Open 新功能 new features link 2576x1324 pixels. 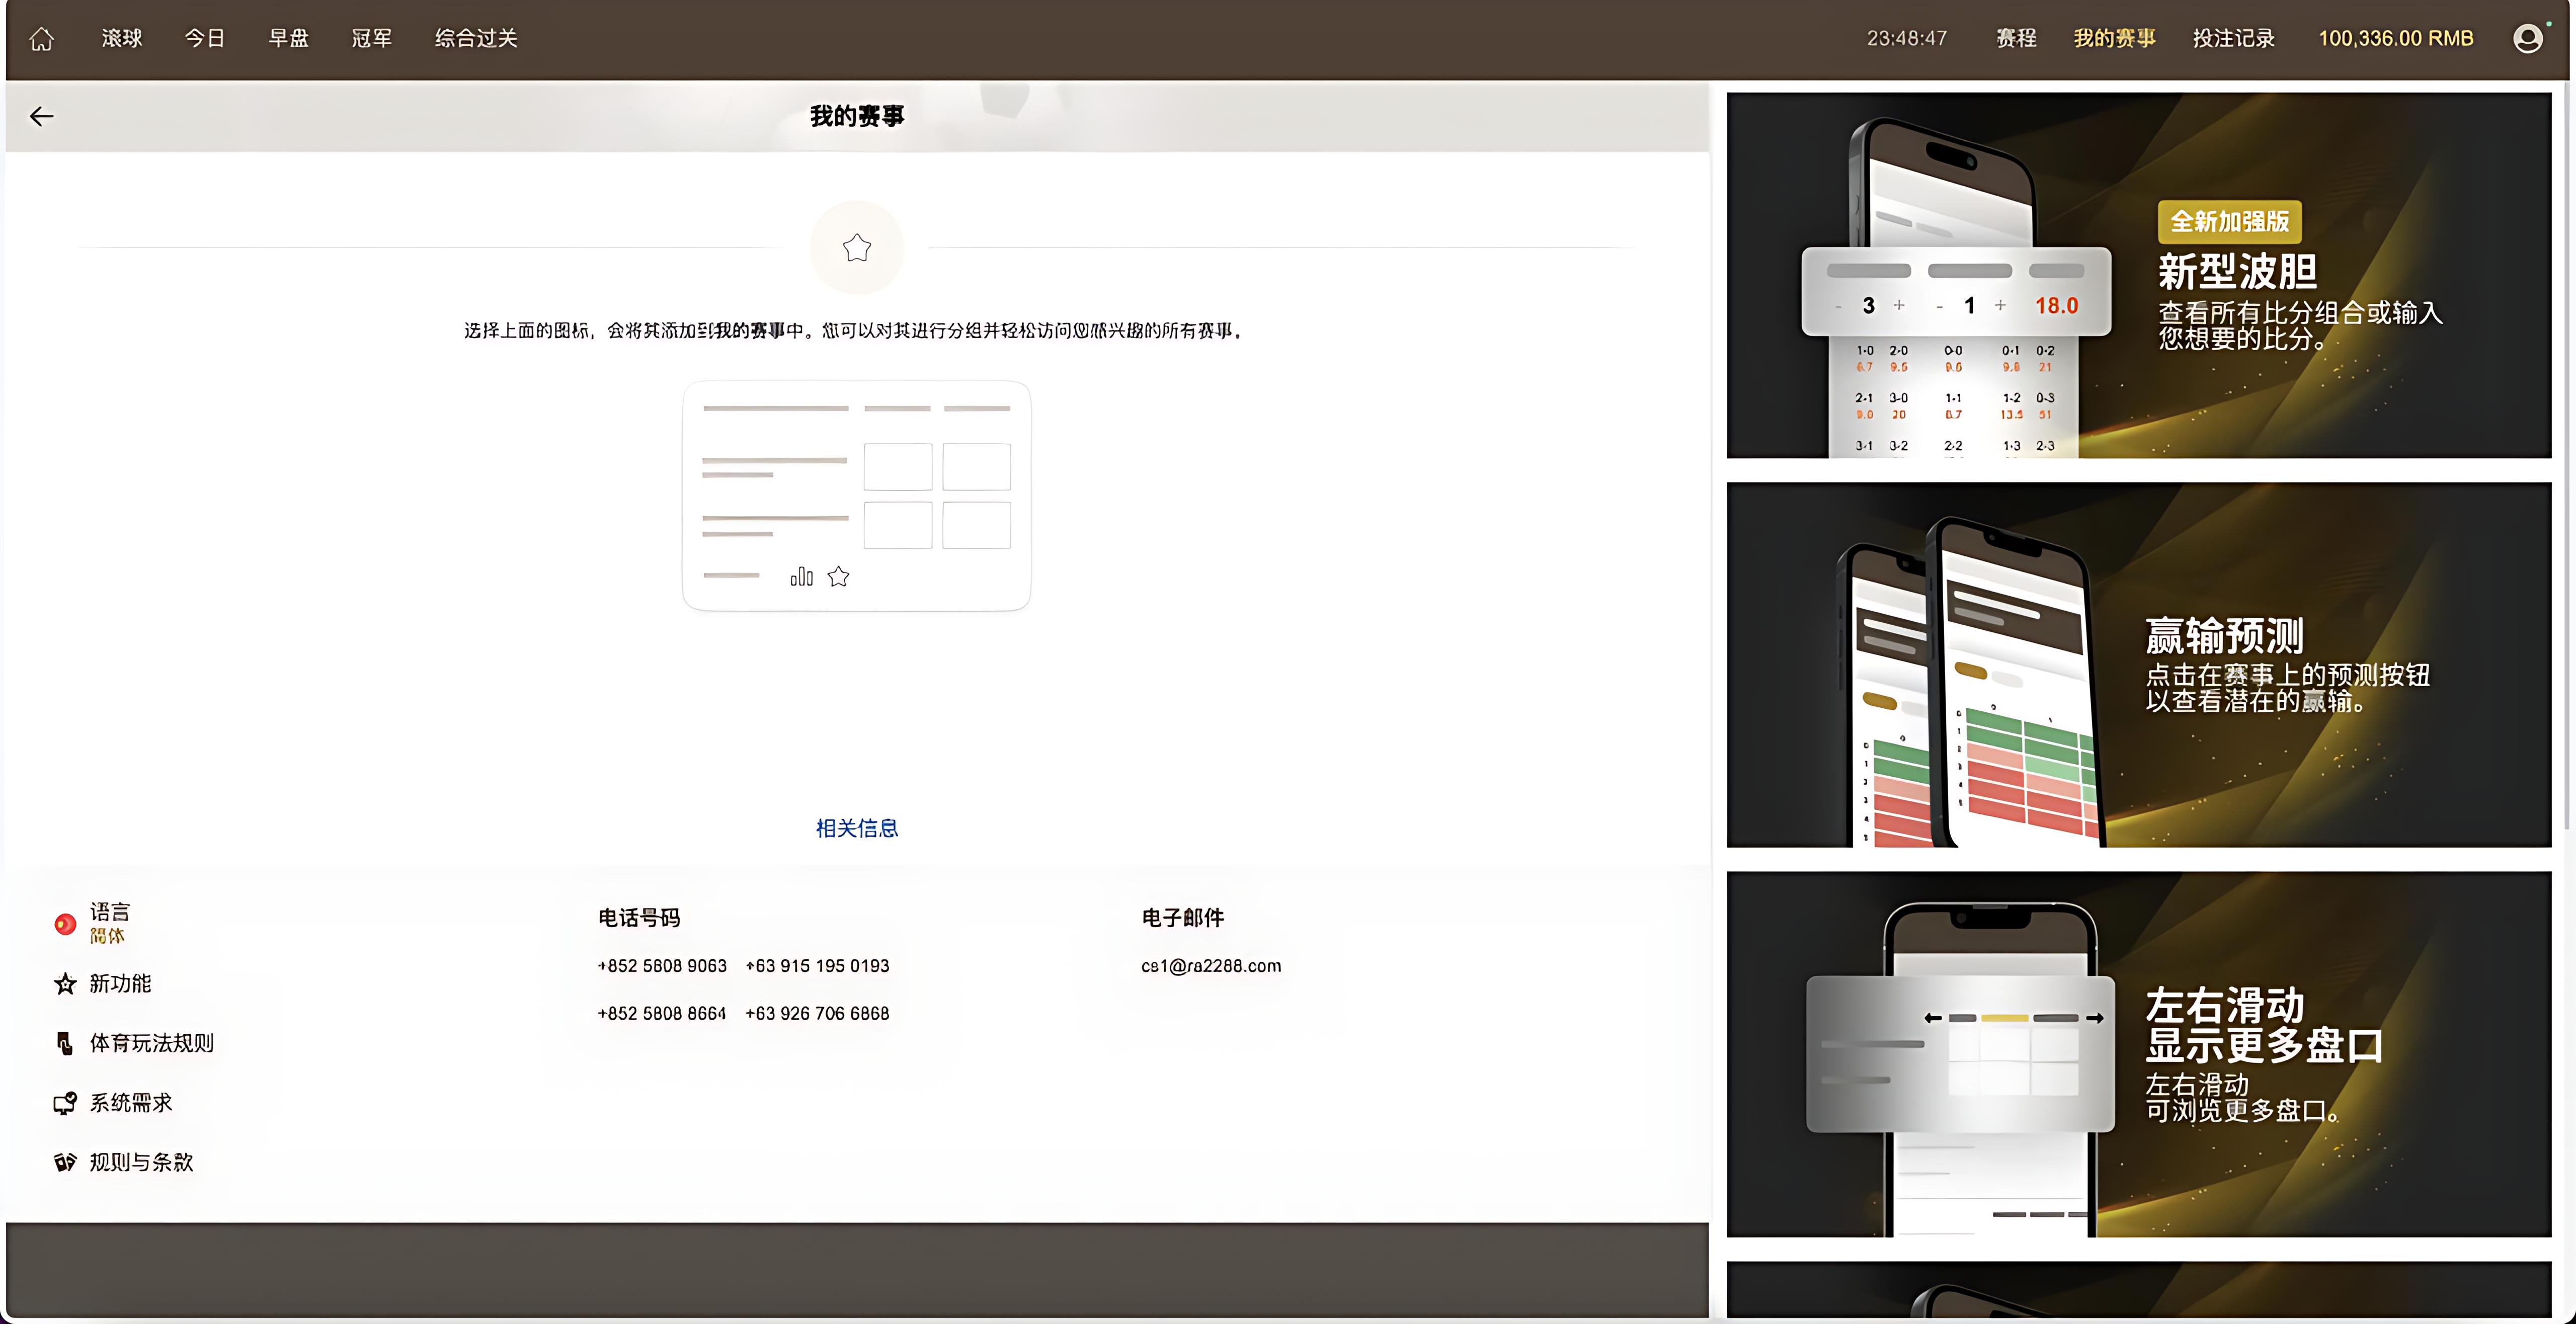(x=120, y=983)
